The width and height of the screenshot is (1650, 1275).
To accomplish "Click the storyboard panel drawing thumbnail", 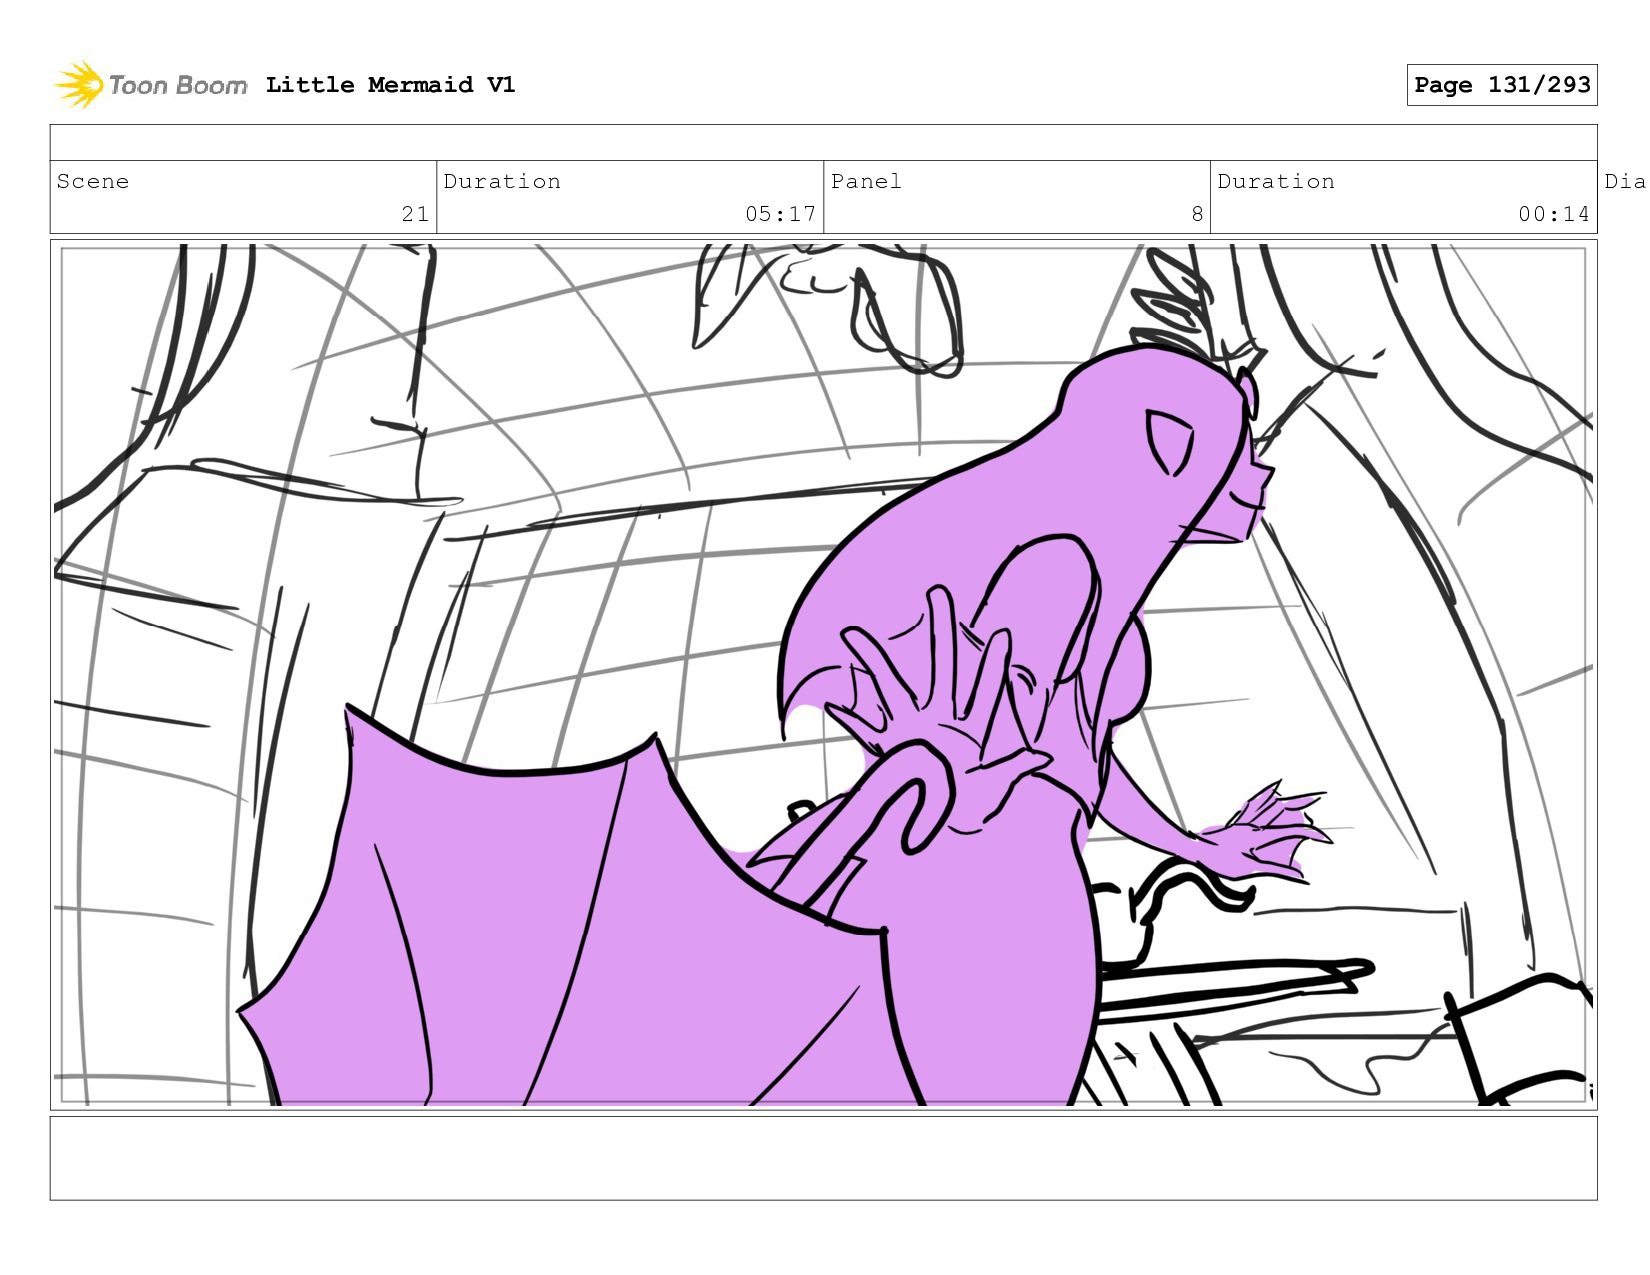I will [824, 675].
